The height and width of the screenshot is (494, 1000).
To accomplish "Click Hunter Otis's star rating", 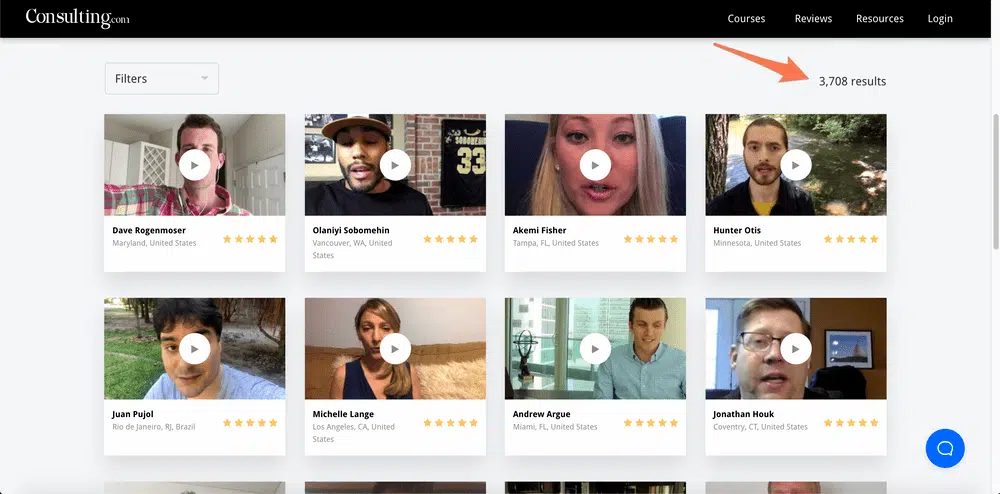I will (x=851, y=239).
